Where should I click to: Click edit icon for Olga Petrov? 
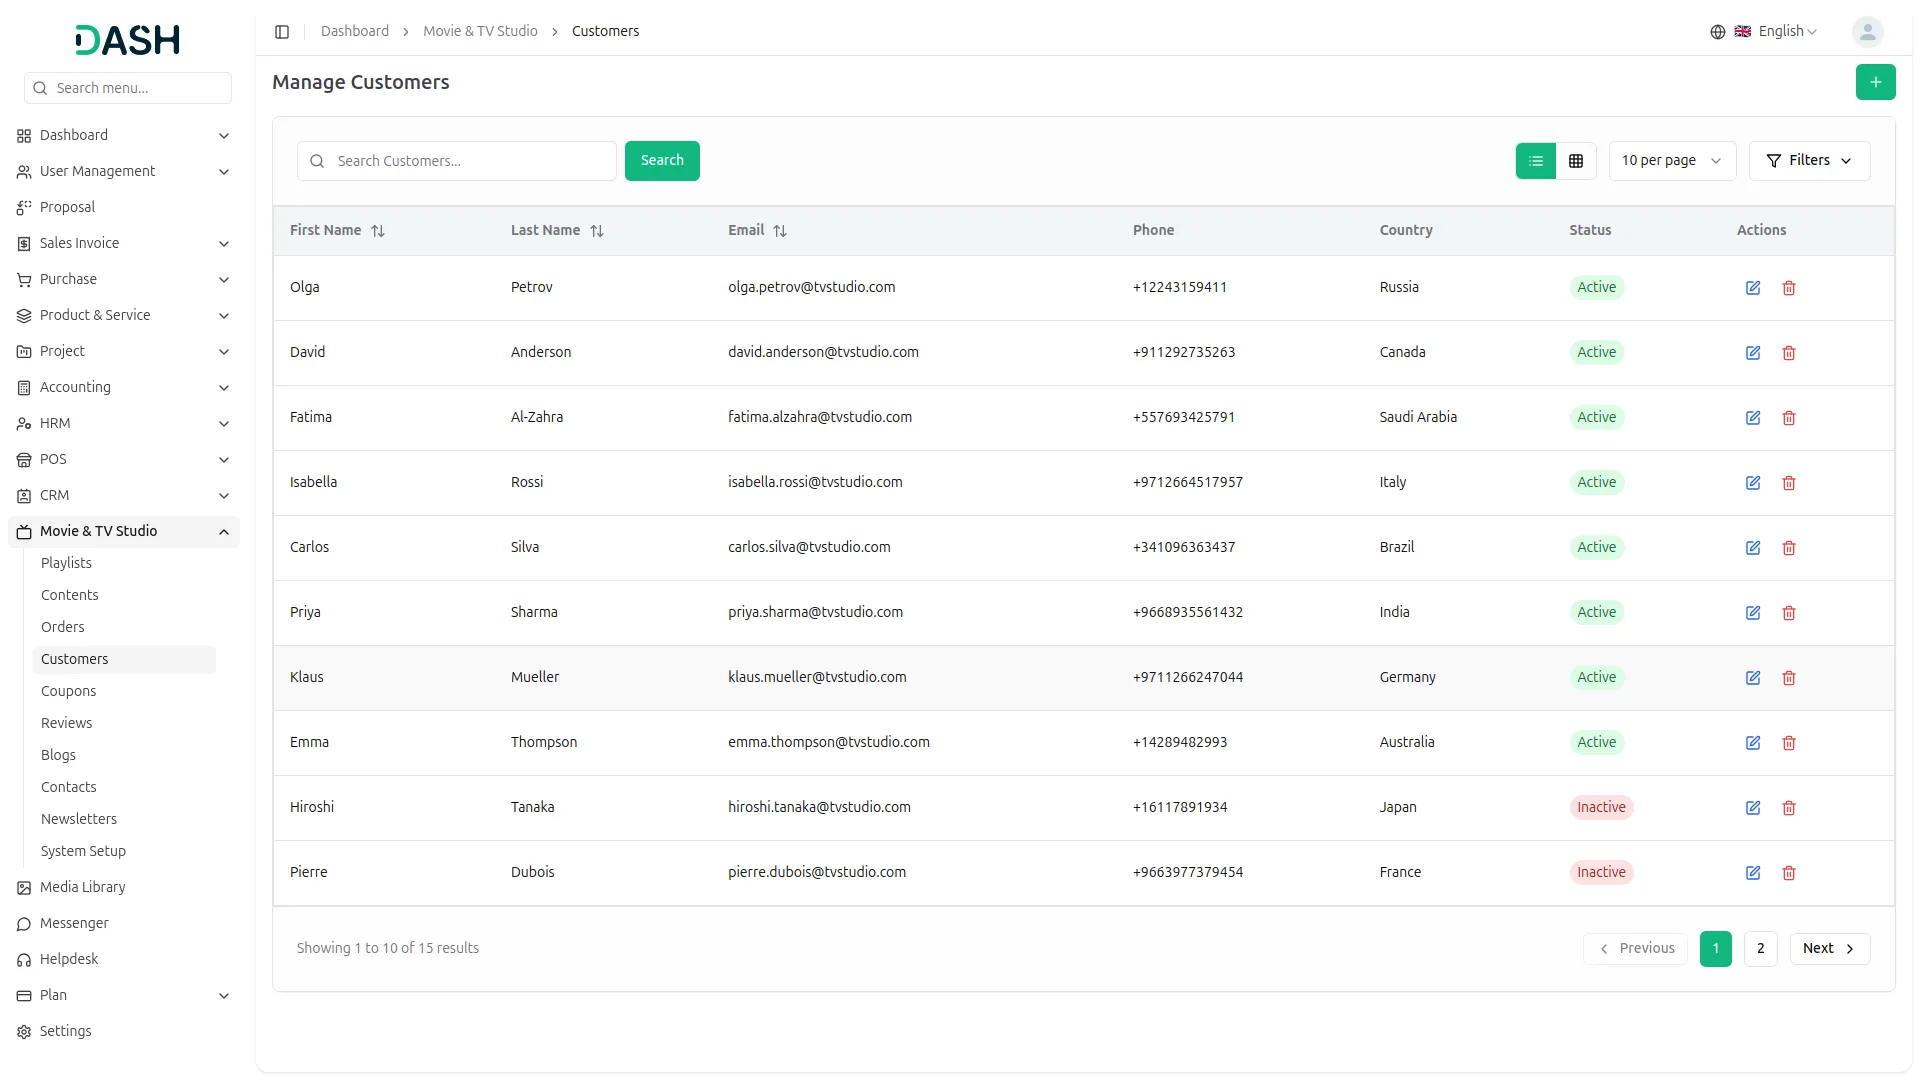click(x=1752, y=288)
